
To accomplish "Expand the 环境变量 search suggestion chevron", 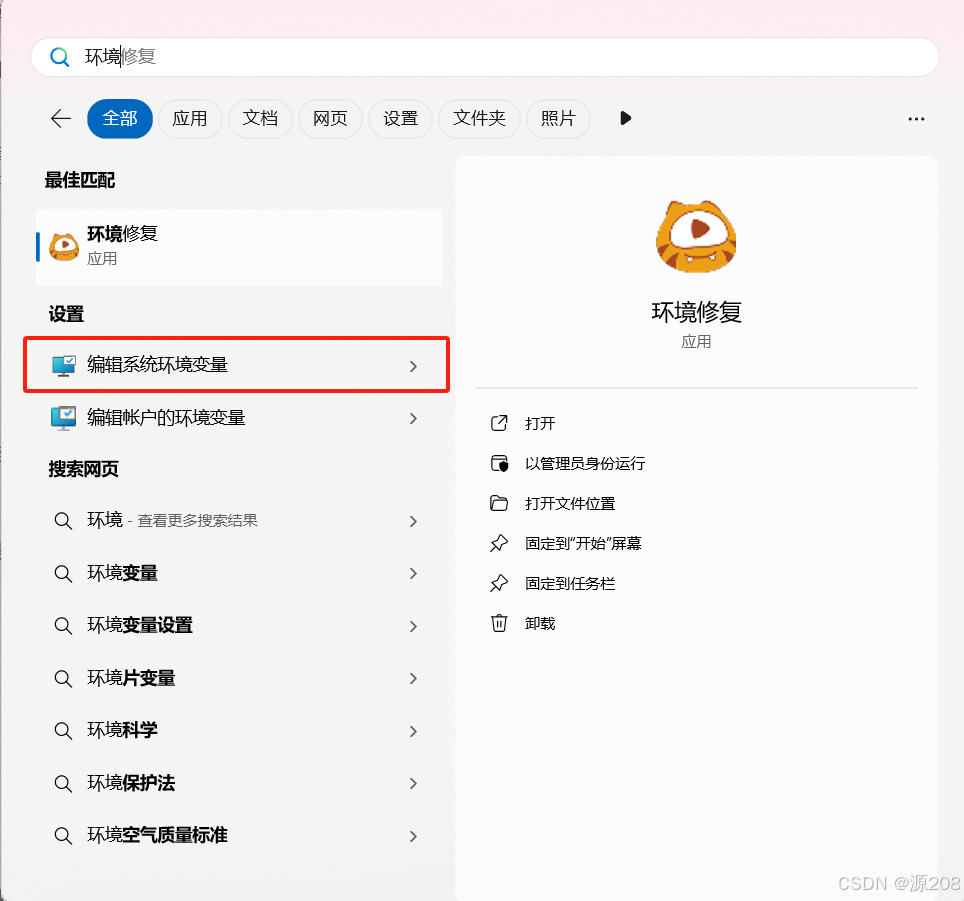I will pos(413,573).
